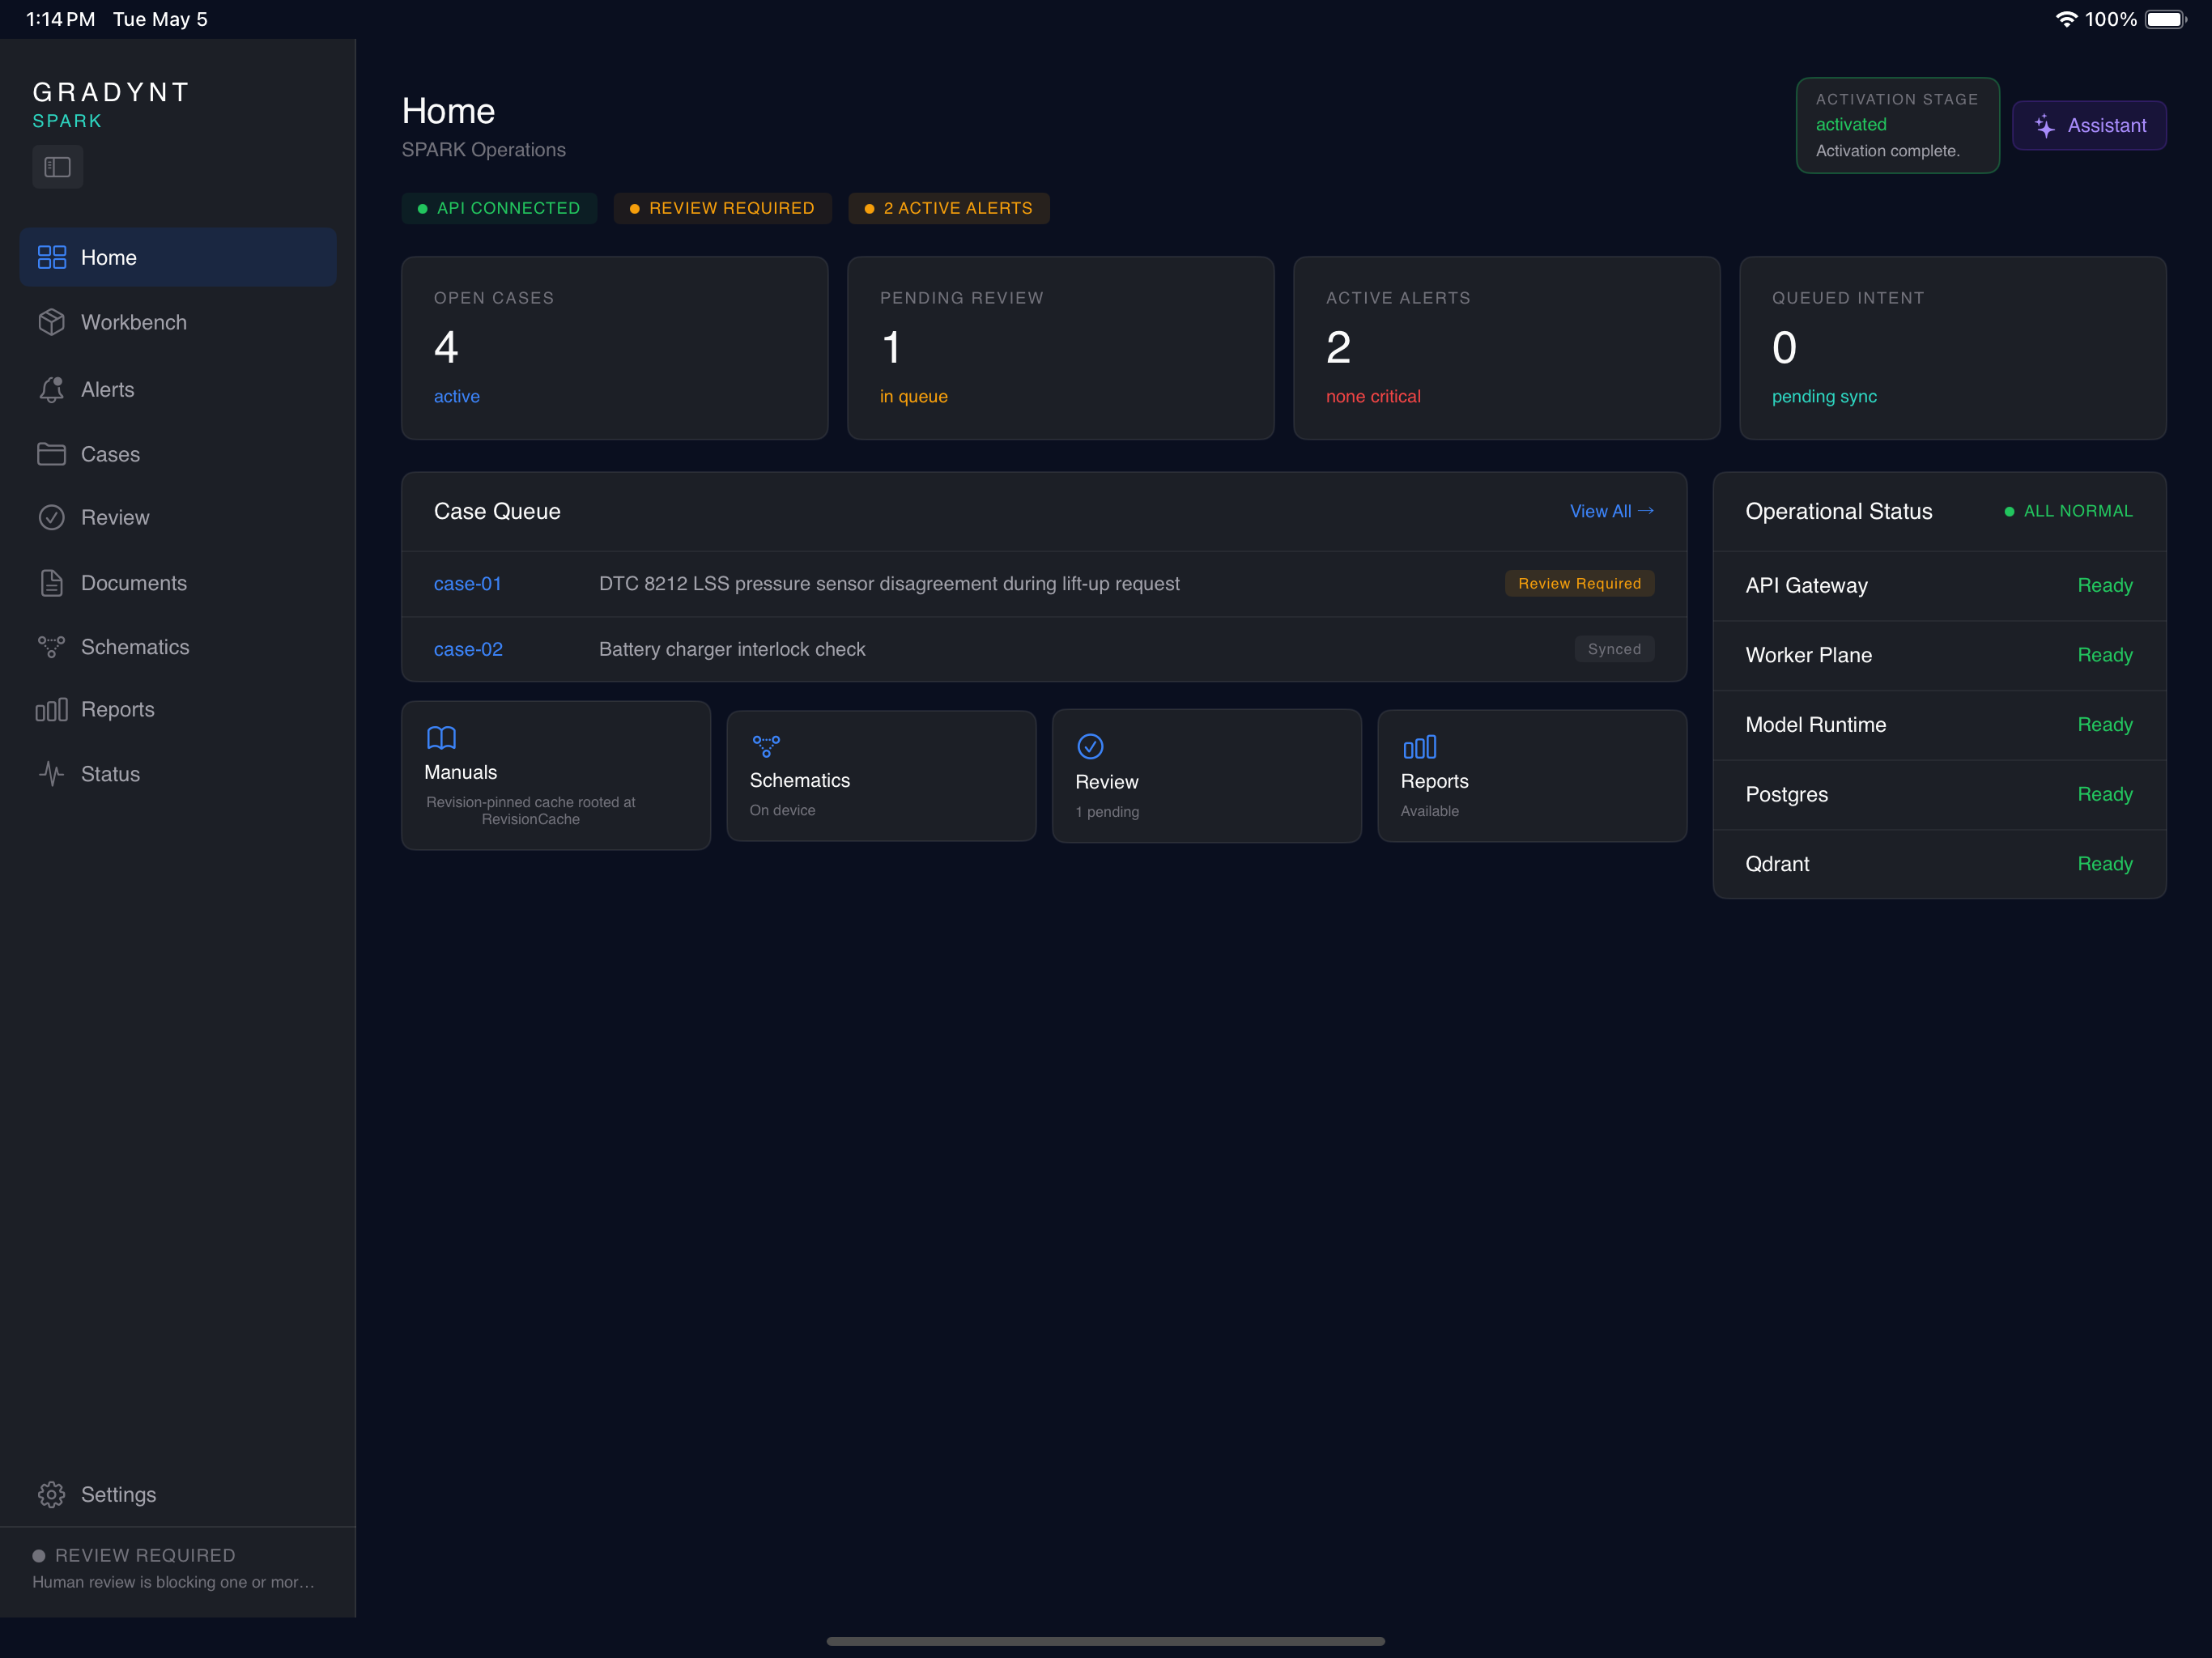Open the Settings label in sidebar
This screenshot has height=1658, width=2212.
(118, 1494)
